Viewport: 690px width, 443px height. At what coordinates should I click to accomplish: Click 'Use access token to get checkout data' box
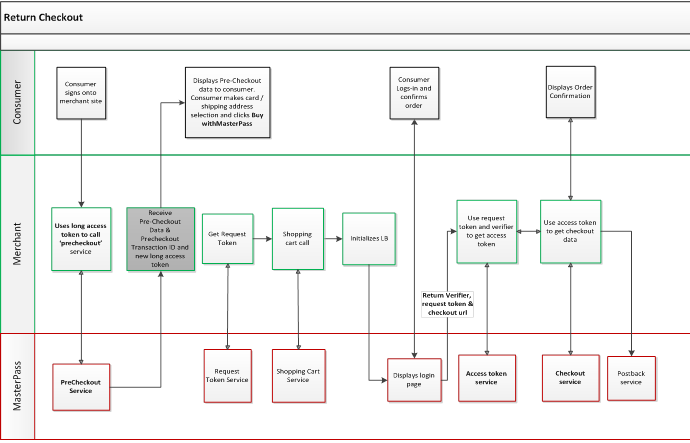[571, 232]
